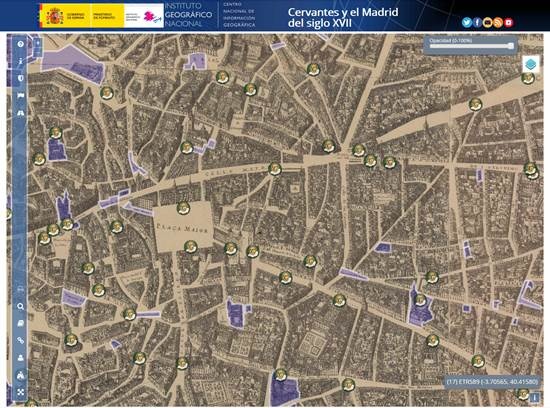Click the Ministerio de Fomento logo

(107, 16)
